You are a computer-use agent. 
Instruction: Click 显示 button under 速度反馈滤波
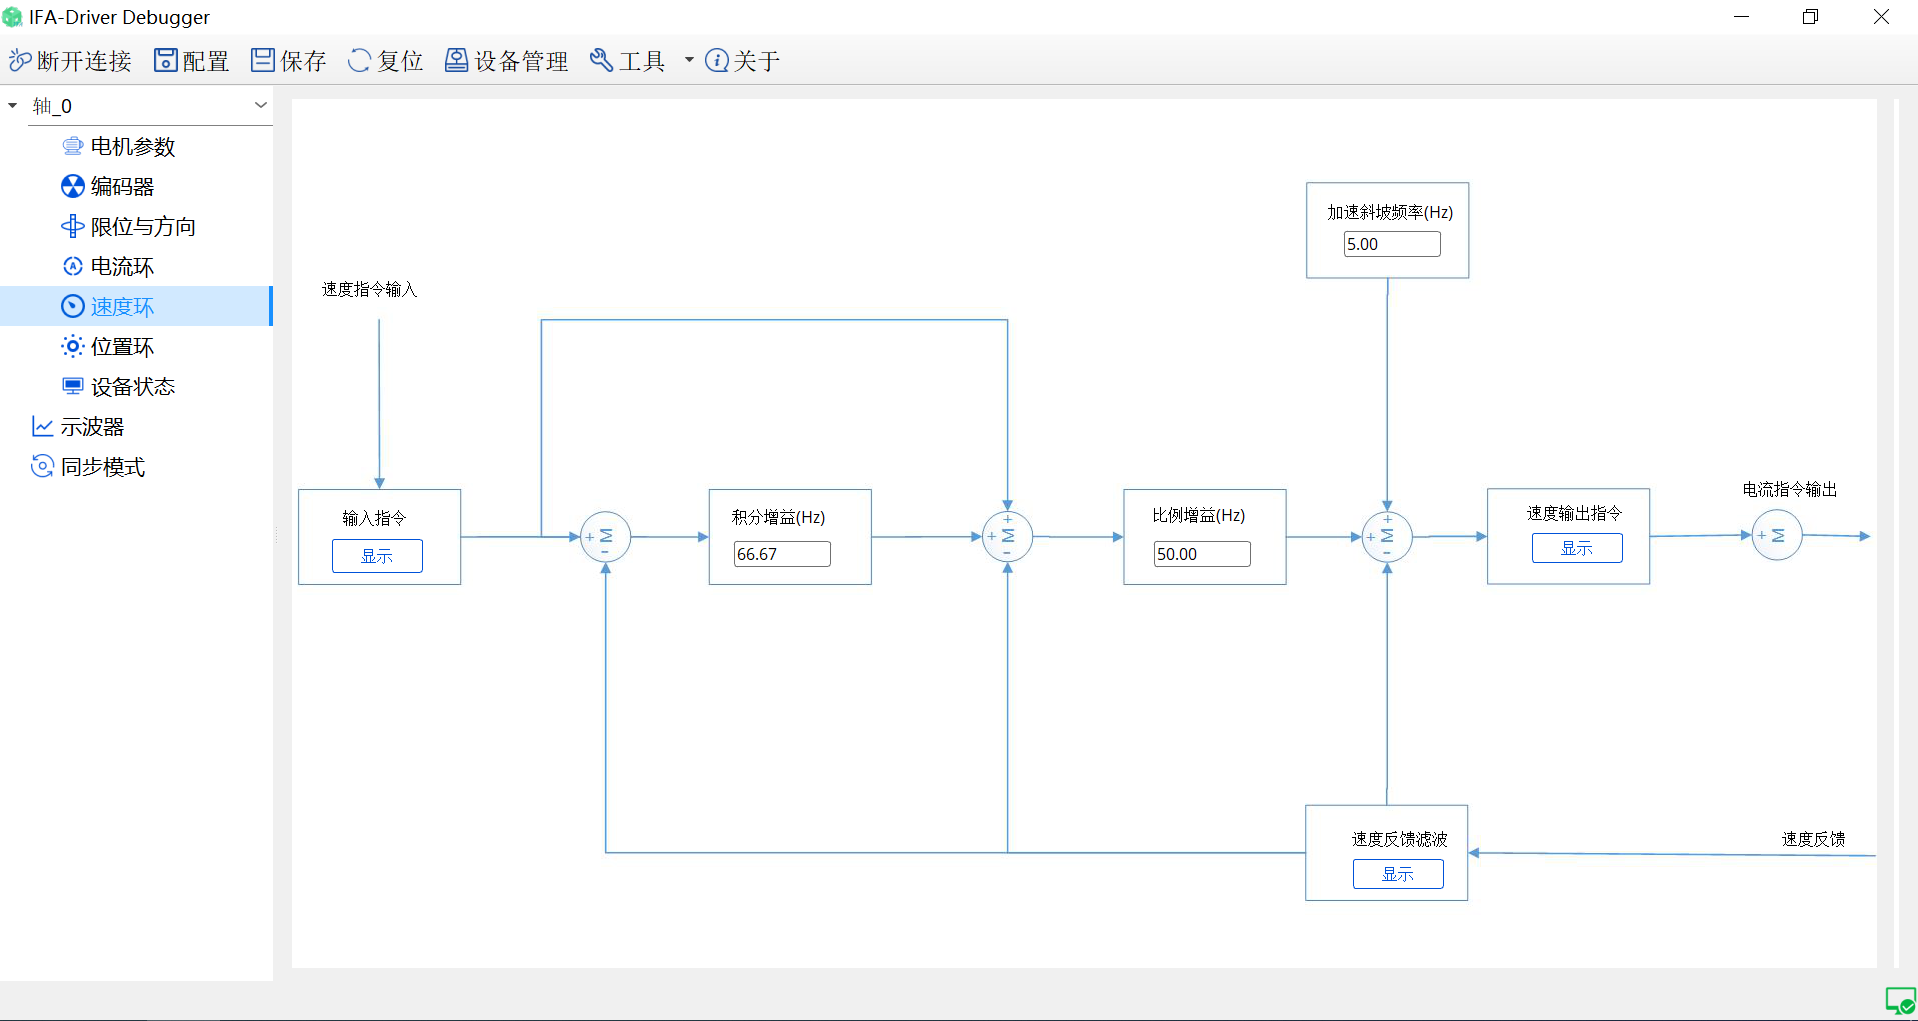(1397, 874)
